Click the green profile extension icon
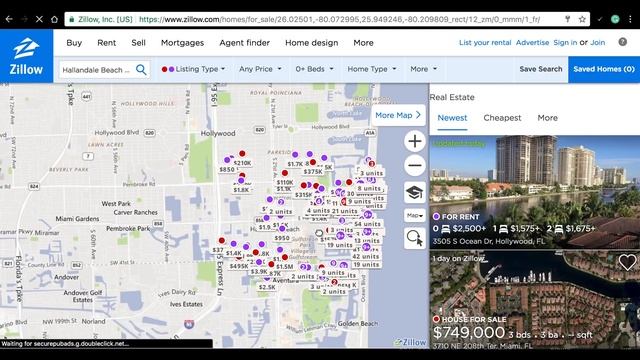 point(615,19)
